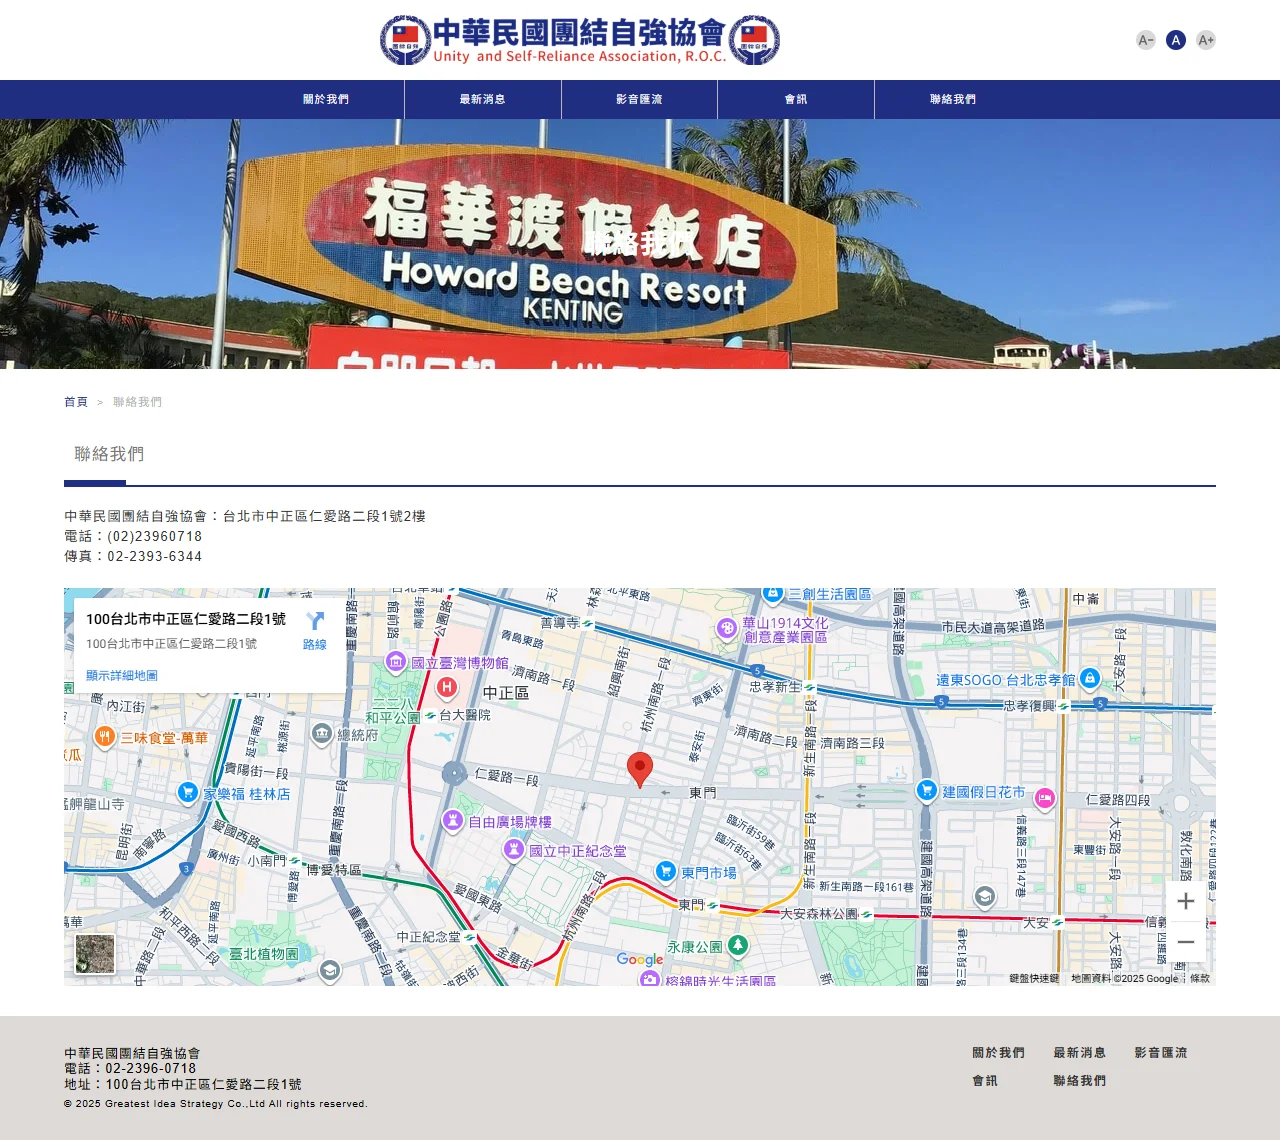Click the 聯絡我們 breadcrumb item
This screenshot has height=1140, width=1280.
(137, 402)
